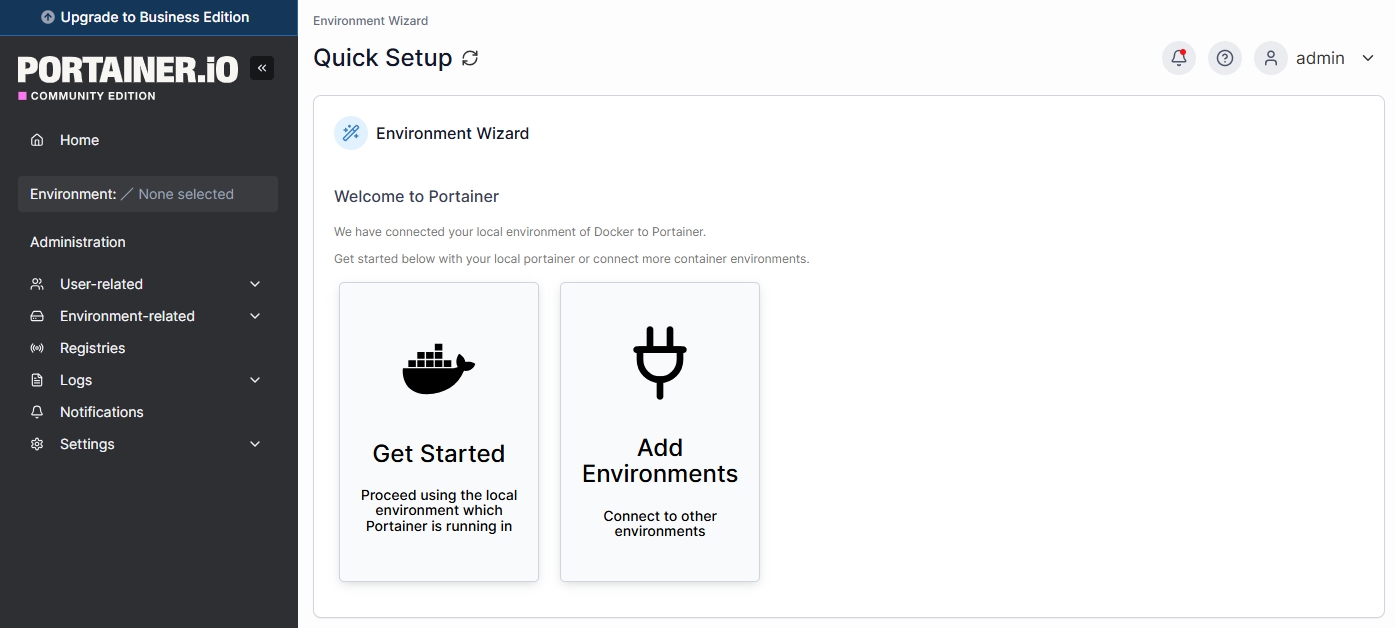Open the help question mark icon
1395x628 pixels.
point(1225,58)
